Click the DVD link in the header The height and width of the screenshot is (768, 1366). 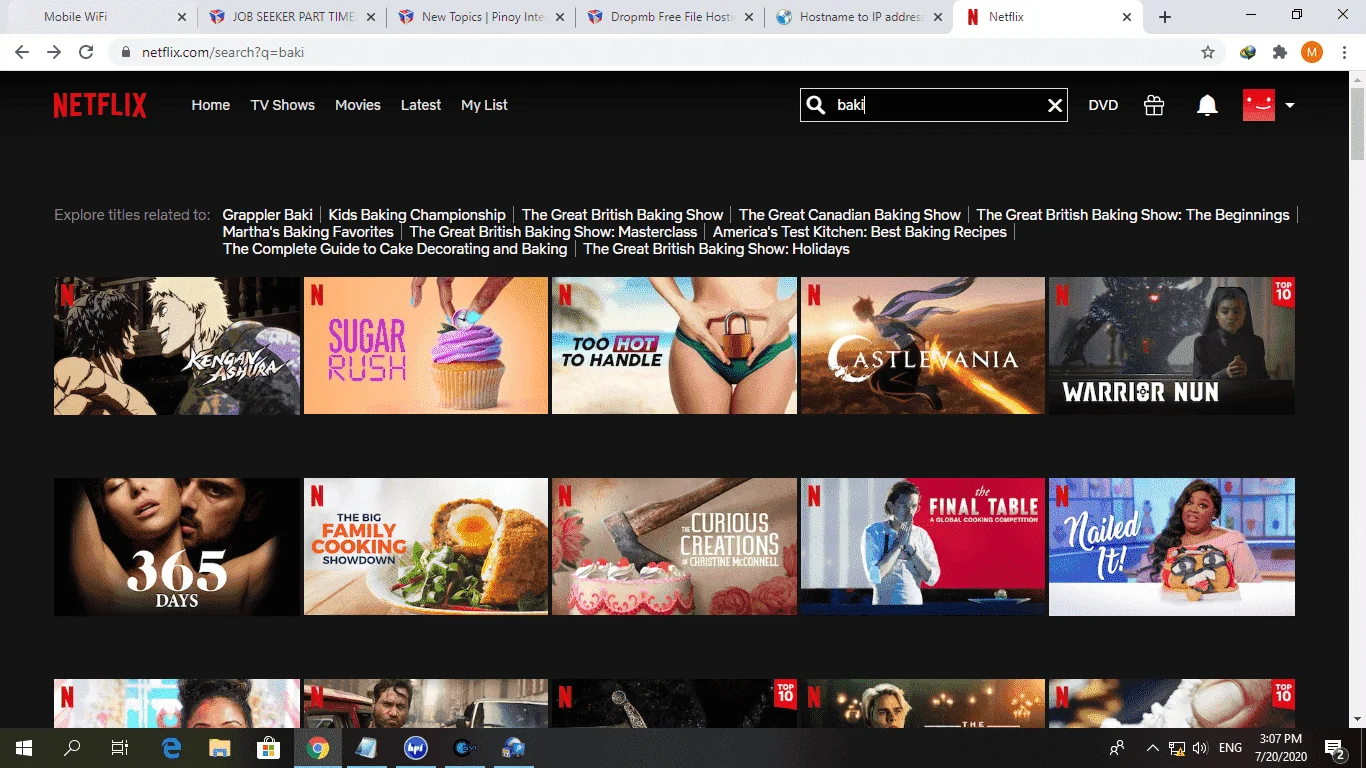(1103, 105)
